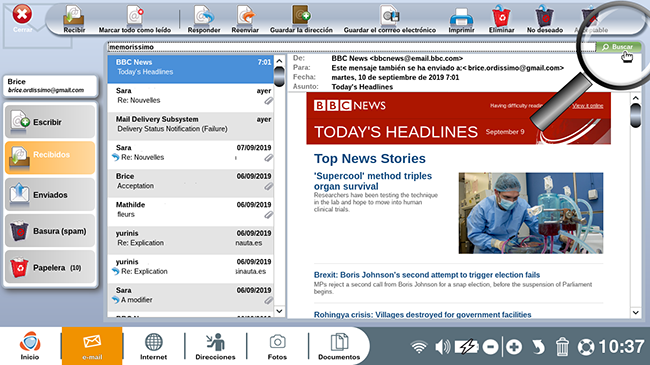Select BBC News Today's Headlines email
The width and height of the screenshot is (650, 365).
pos(190,69)
